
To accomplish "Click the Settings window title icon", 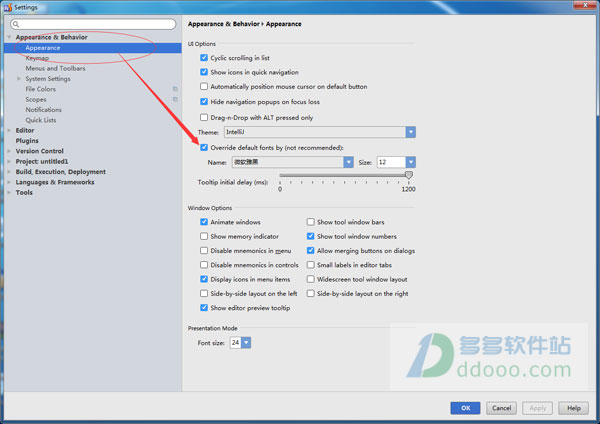I will (x=8, y=7).
